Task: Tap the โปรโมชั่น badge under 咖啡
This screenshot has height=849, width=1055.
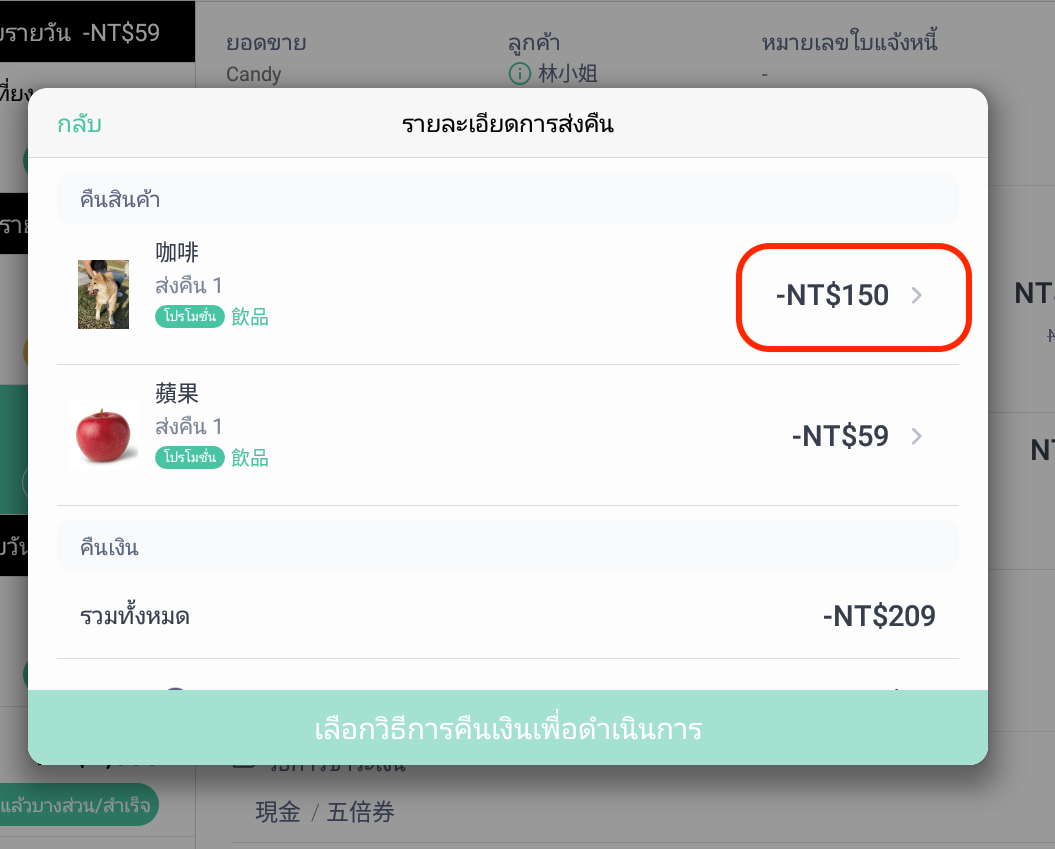Action: click(x=190, y=316)
